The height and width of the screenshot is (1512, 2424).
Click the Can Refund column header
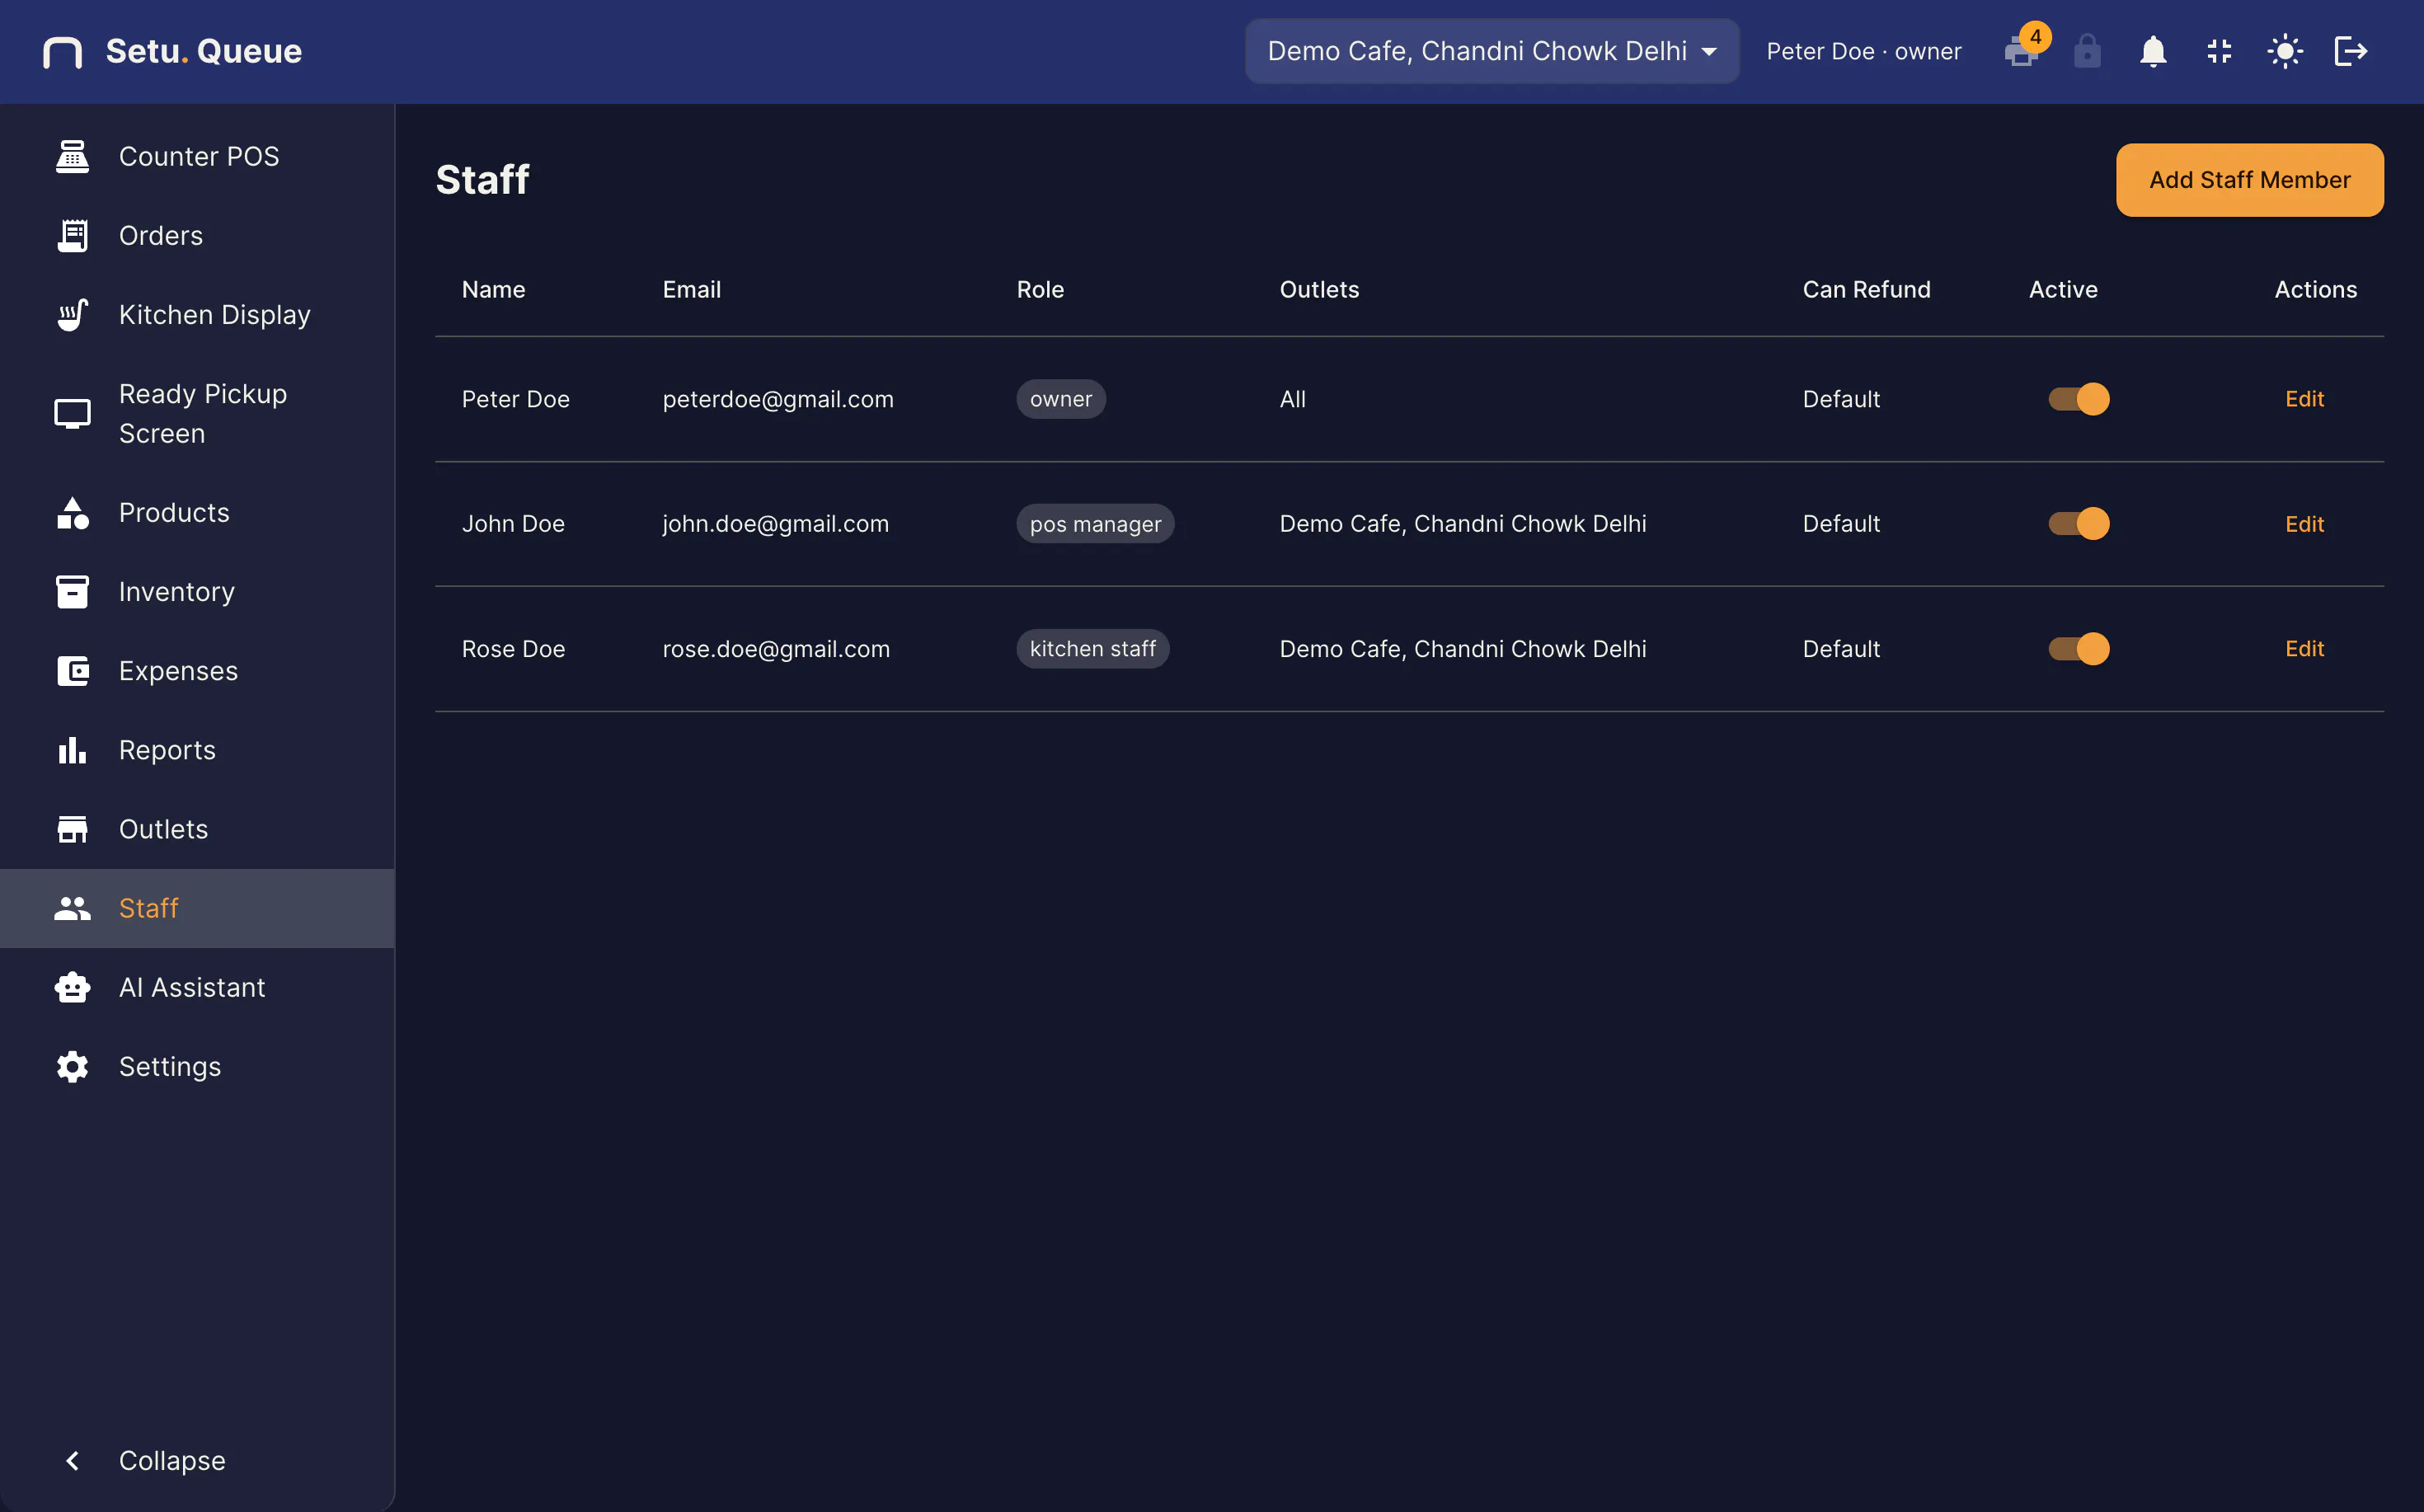(x=1866, y=289)
